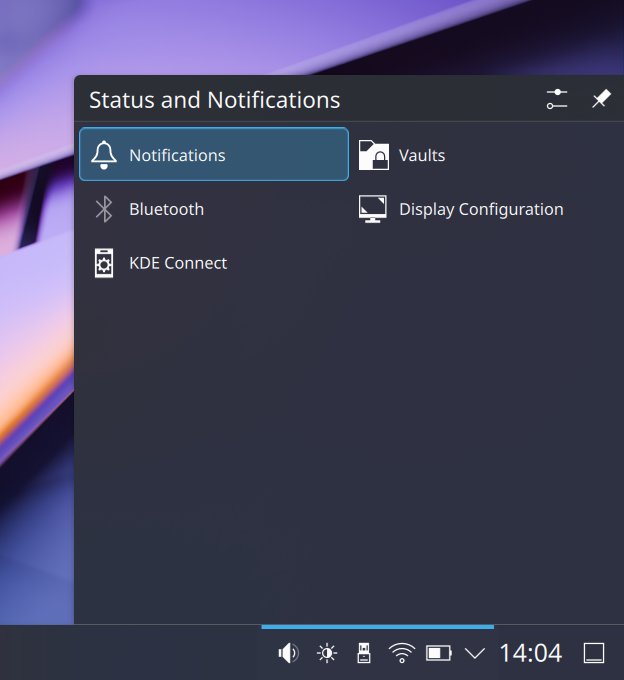Image resolution: width=624 pixels, height=680 pixels.
Task: Open system tray configure sliders icon
Action: [x=557, y=99]
